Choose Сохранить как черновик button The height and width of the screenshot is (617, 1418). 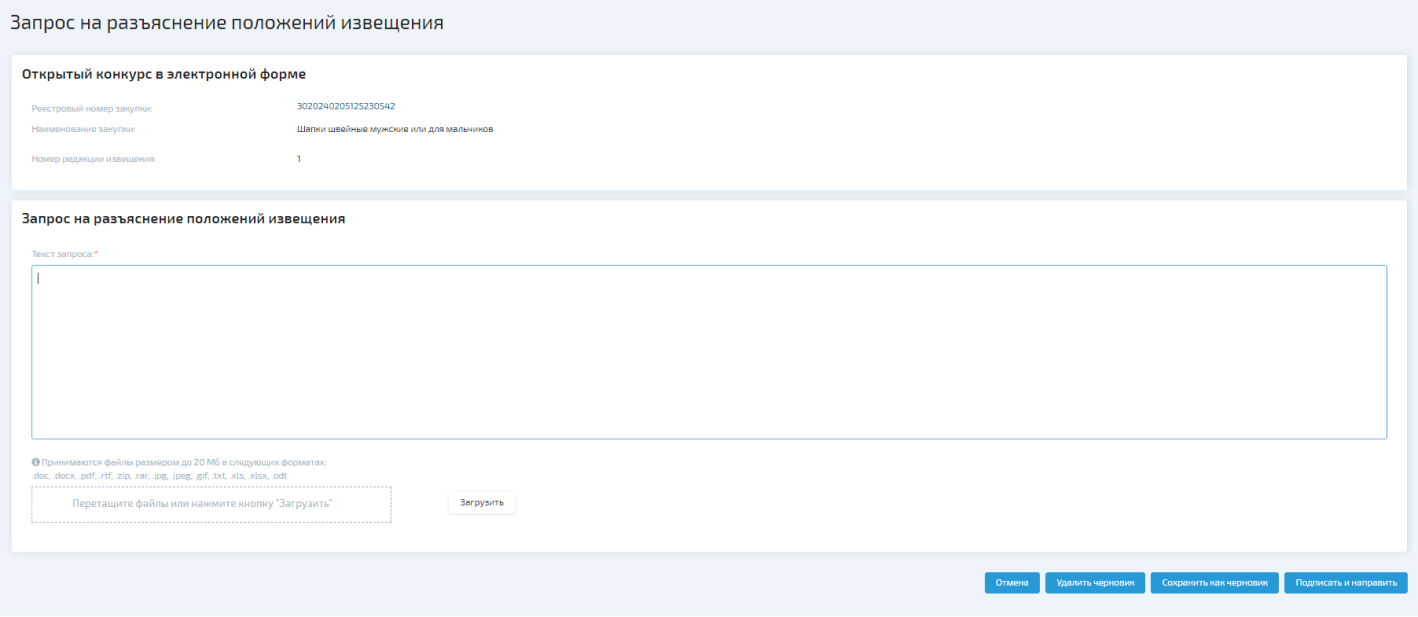click(1214, 583)
